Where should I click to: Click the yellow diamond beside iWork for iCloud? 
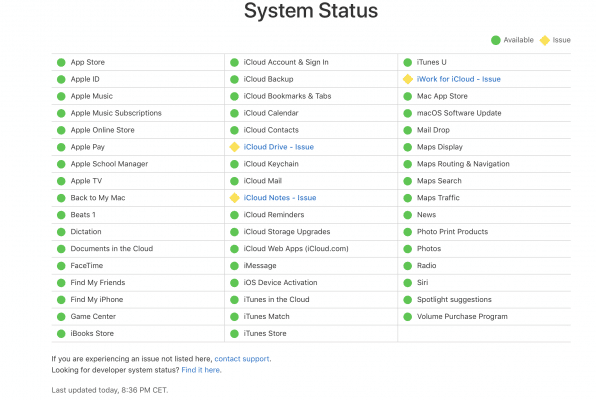(x=408, y=79)
